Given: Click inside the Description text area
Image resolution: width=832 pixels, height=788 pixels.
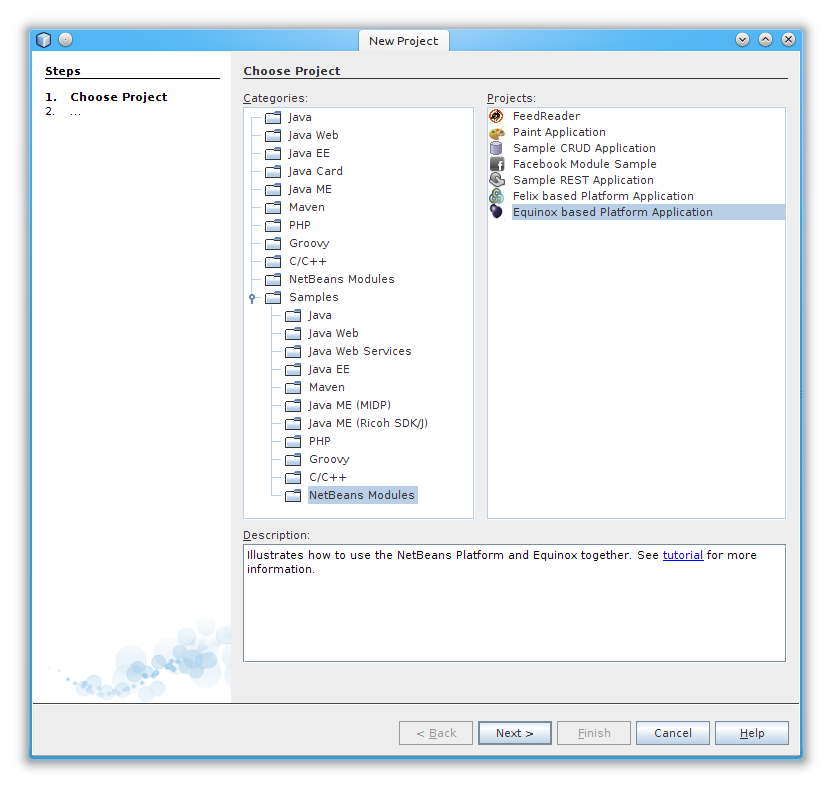Looking at the screenshot, I should [x=514, y=603].
